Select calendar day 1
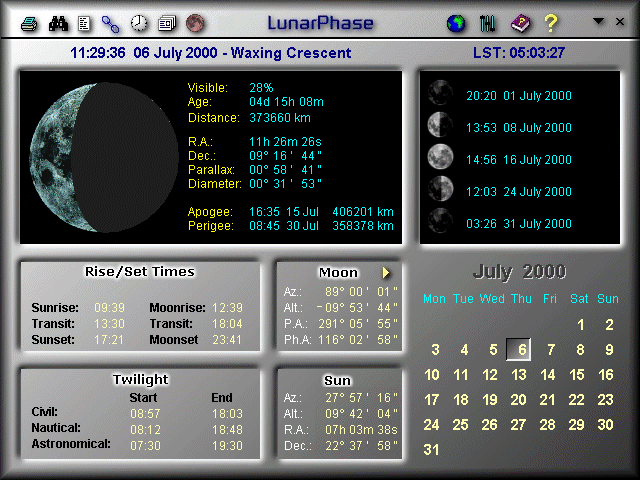640x480 pixels. (x=580, y=325)
